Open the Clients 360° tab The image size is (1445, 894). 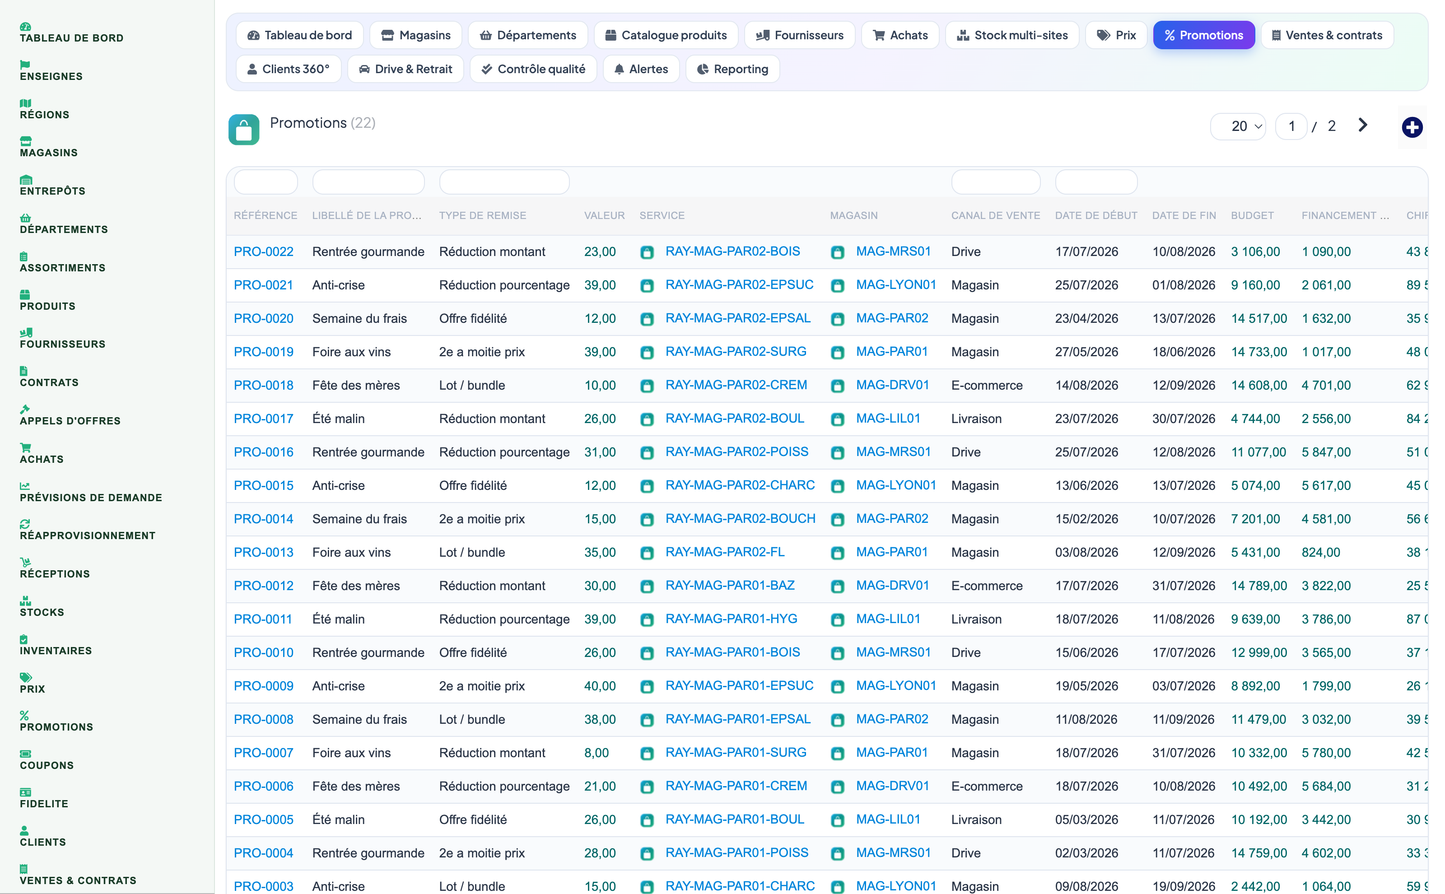pos(288,69)
